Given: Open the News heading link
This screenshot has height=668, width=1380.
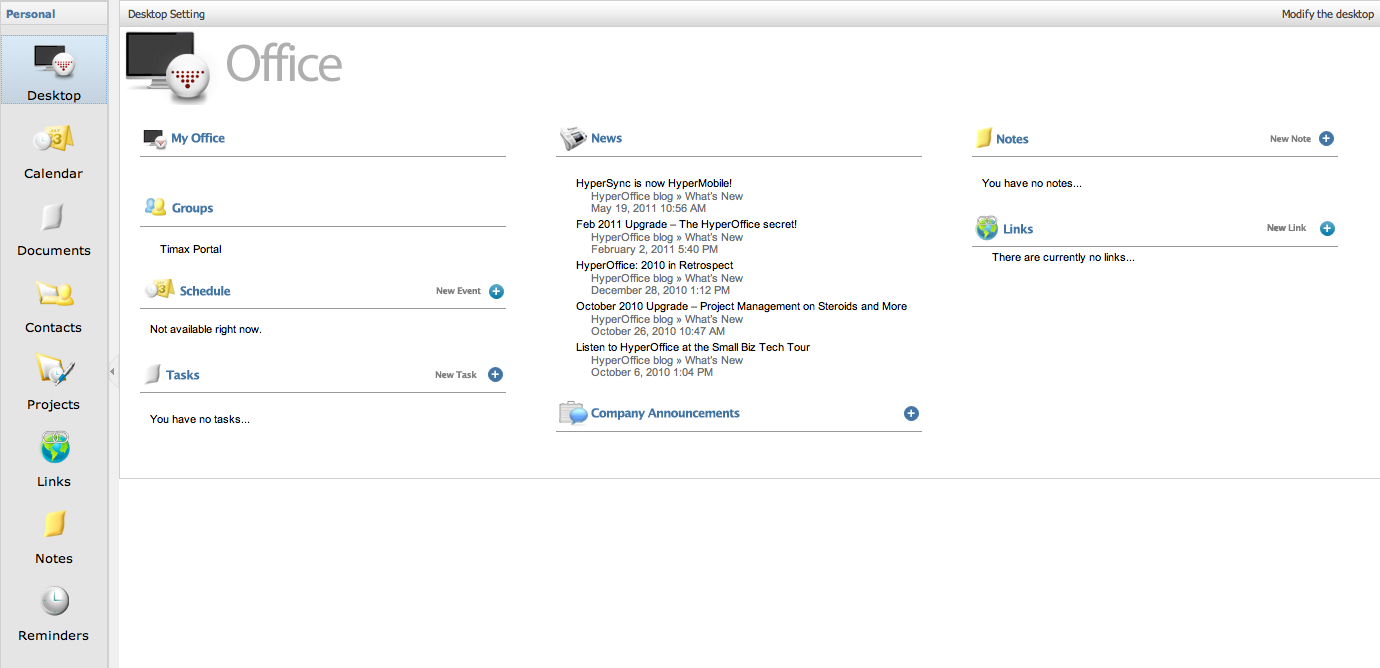Looking at the screenshot, I should tap(606, 138).
